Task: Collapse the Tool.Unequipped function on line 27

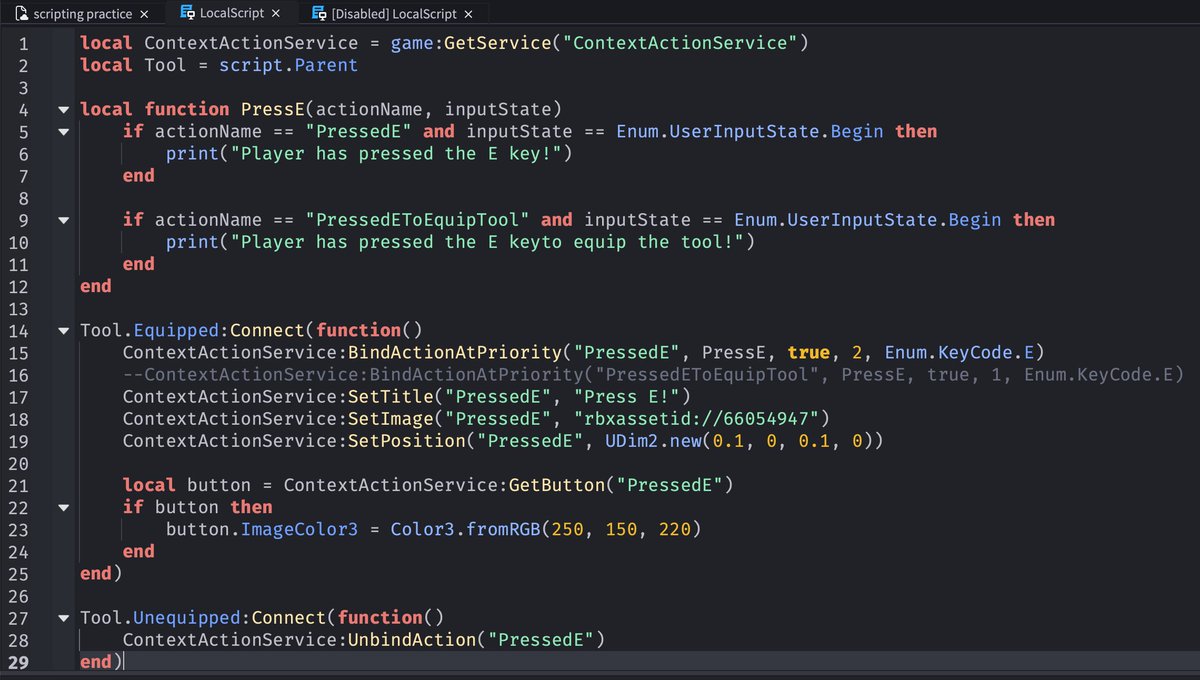Action: coord(64,618)
